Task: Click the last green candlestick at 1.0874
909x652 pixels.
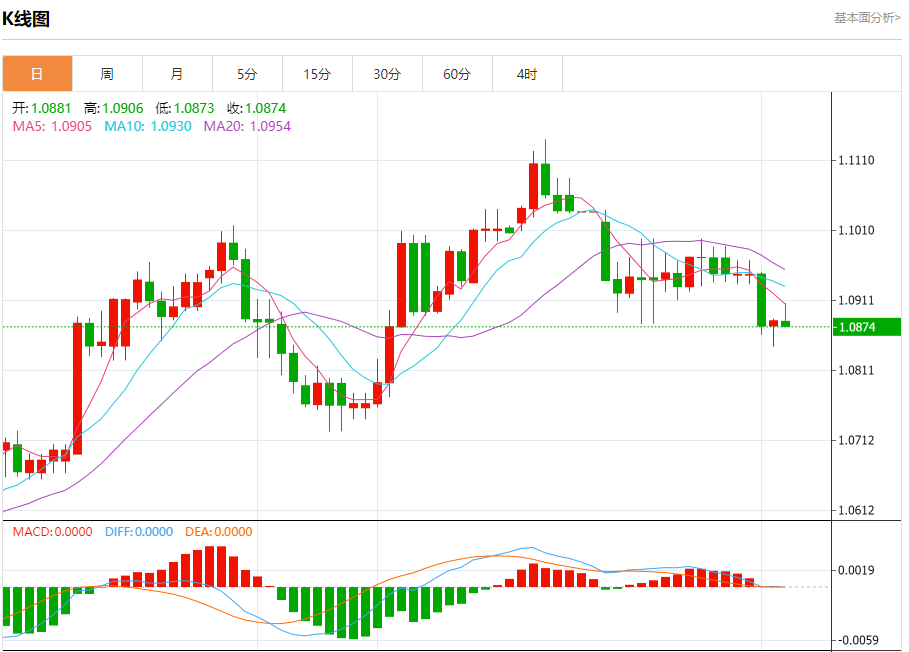Action: coord(786,323)
